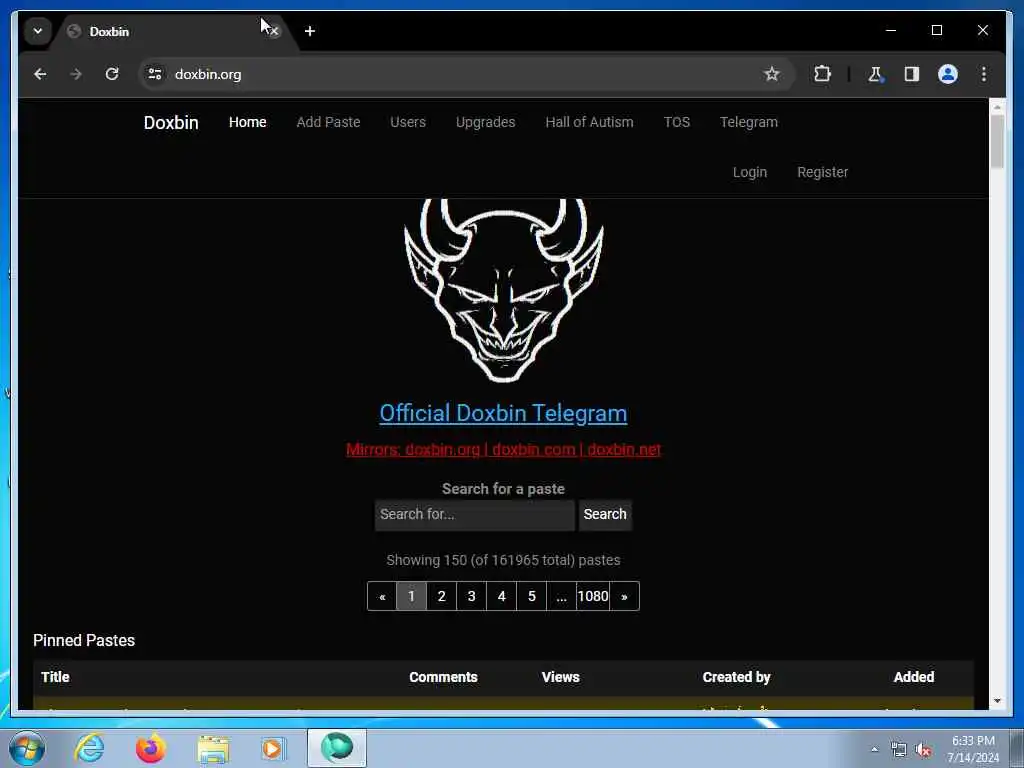Toggle the browser side panel icon
The image size is (1024, 768).
912,74
